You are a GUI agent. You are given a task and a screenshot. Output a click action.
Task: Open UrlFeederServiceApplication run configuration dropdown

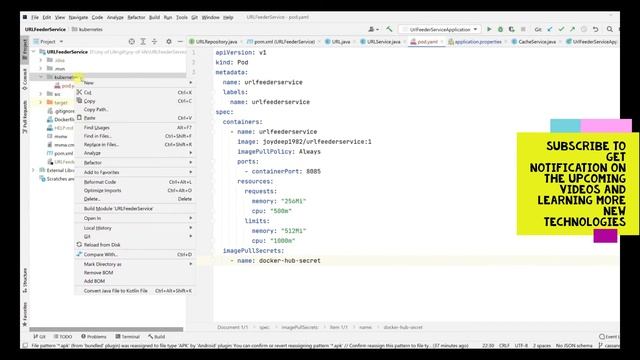click(x=440, y=29)
